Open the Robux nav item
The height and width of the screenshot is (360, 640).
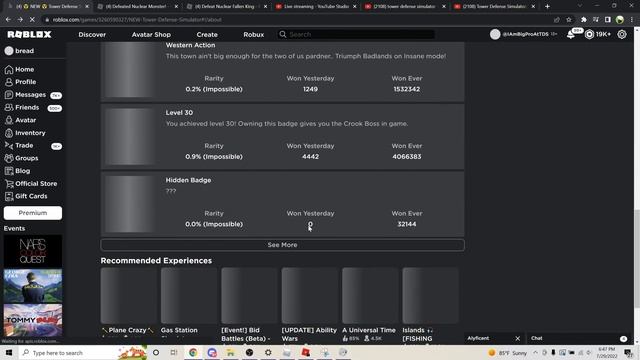click(253, 35)
